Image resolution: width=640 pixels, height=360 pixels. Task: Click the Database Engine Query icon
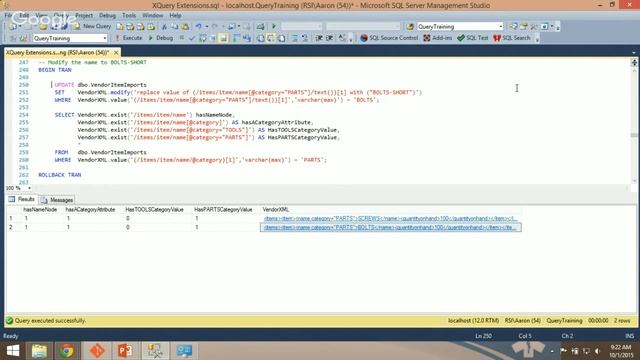click(x=120, y=27)
